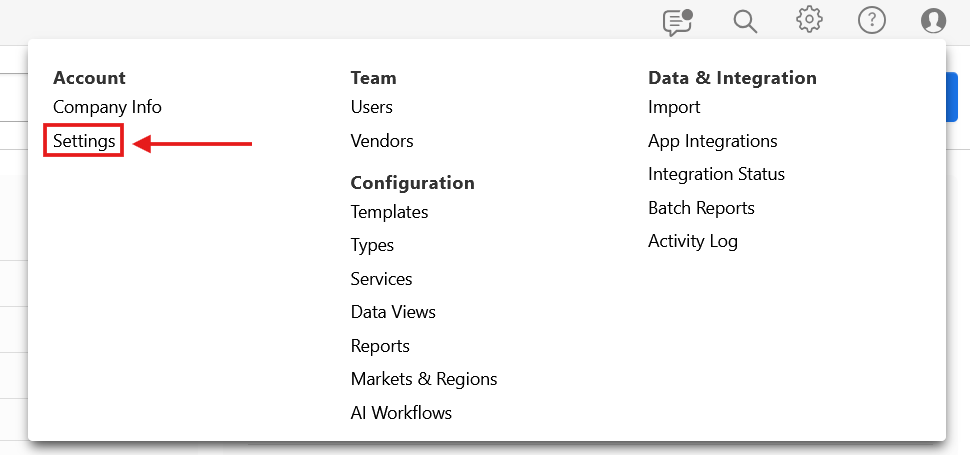View Integration Status

pos(716,174)
